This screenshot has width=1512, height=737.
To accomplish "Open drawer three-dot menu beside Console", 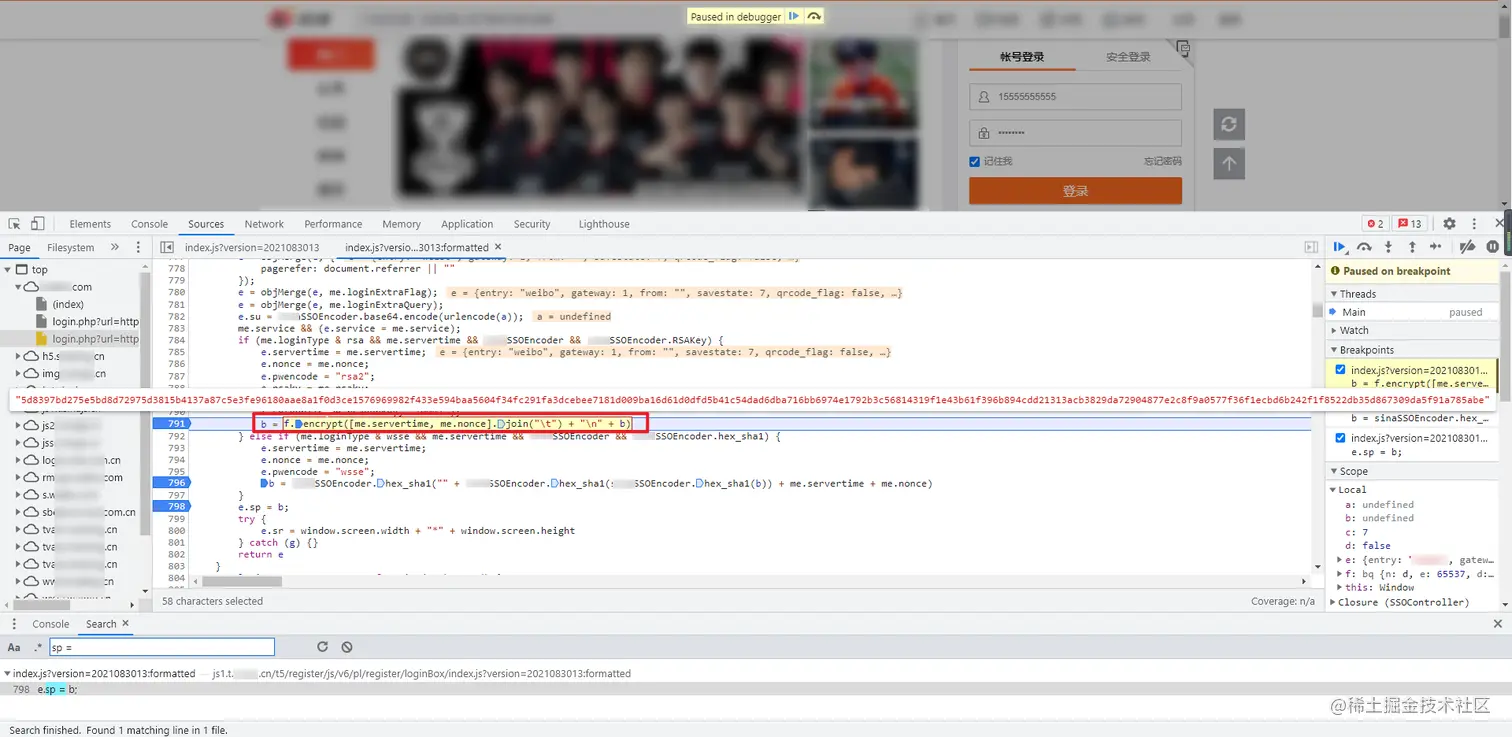I will click(14, 624).
